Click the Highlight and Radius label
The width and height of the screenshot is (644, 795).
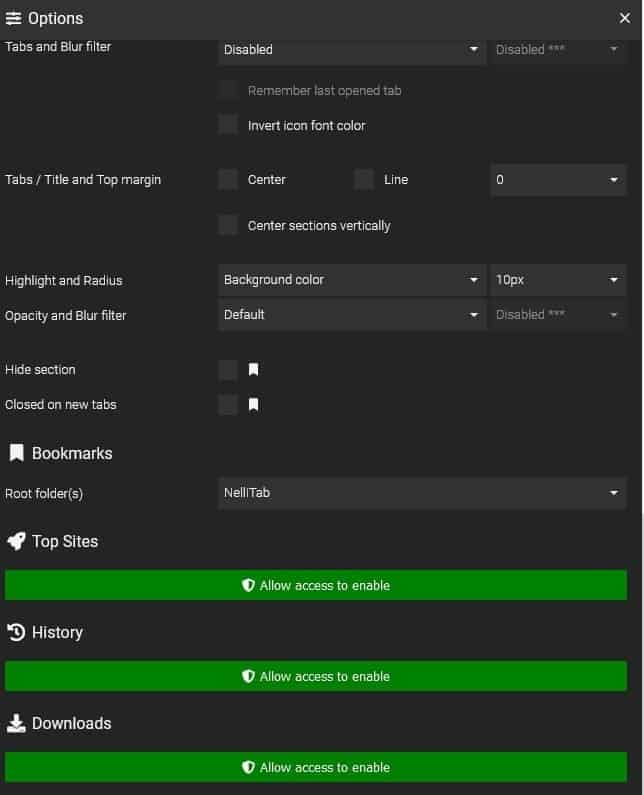(64, 280)
